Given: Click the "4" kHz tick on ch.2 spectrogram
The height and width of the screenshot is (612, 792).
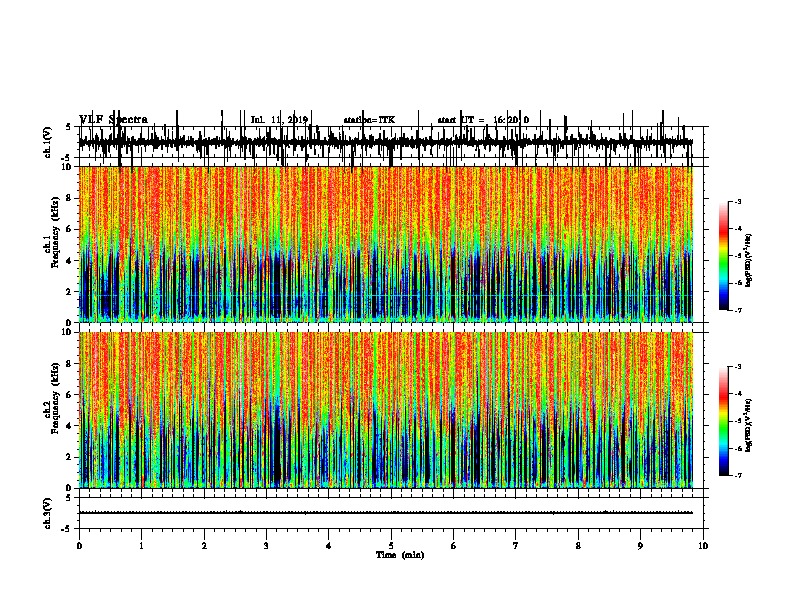Looking at the screenshot, I should click(70, 426).
